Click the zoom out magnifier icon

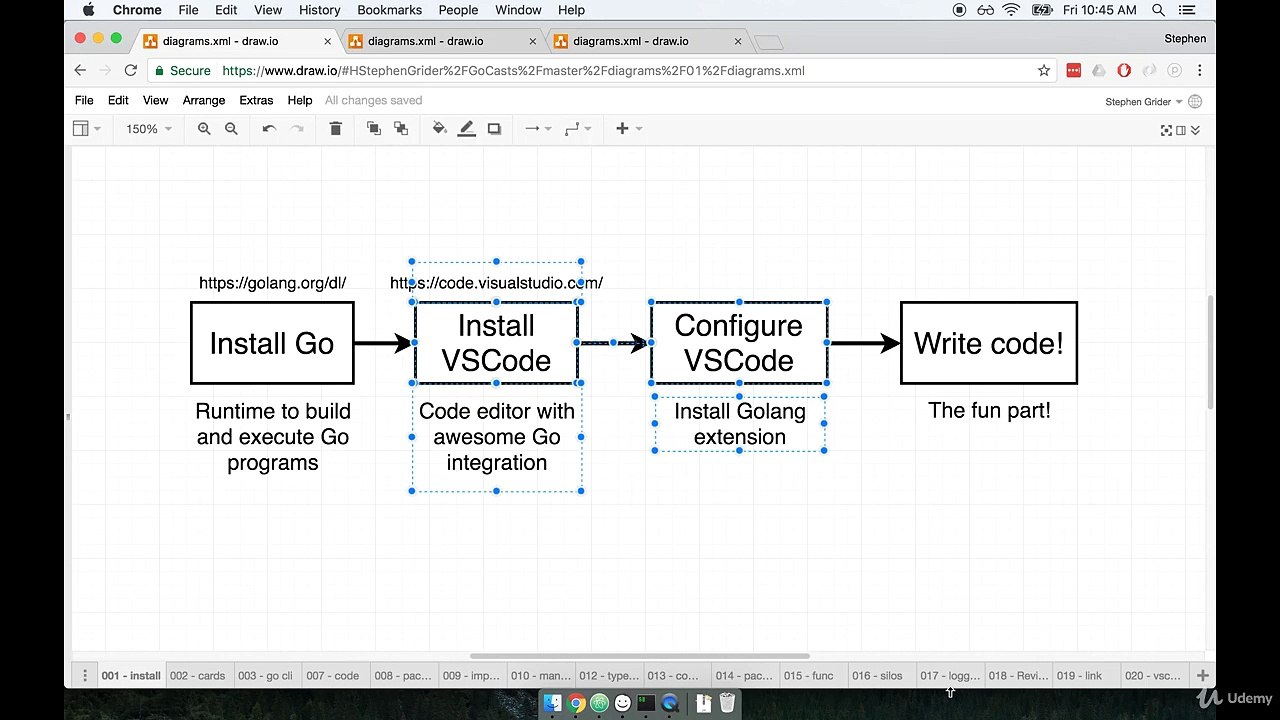pos(231,129)
